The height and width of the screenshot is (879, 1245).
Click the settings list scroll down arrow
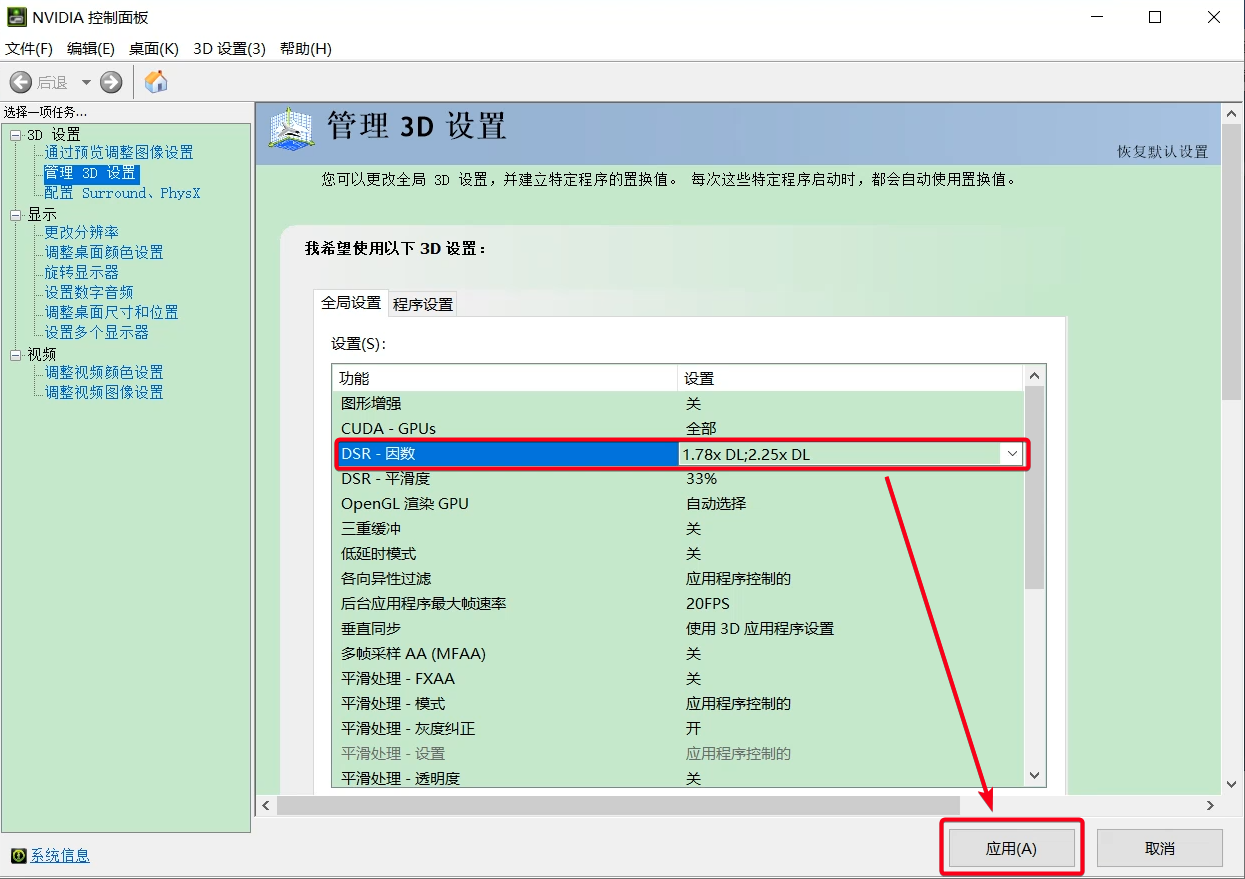click(x=1035, y=776)
